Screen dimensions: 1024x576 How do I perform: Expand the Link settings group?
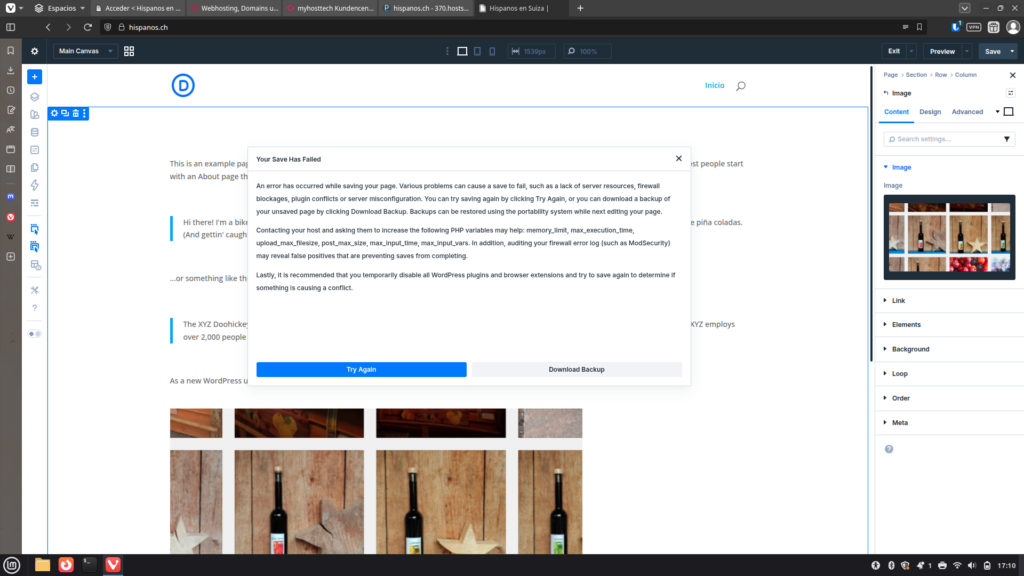click(898, 300)
